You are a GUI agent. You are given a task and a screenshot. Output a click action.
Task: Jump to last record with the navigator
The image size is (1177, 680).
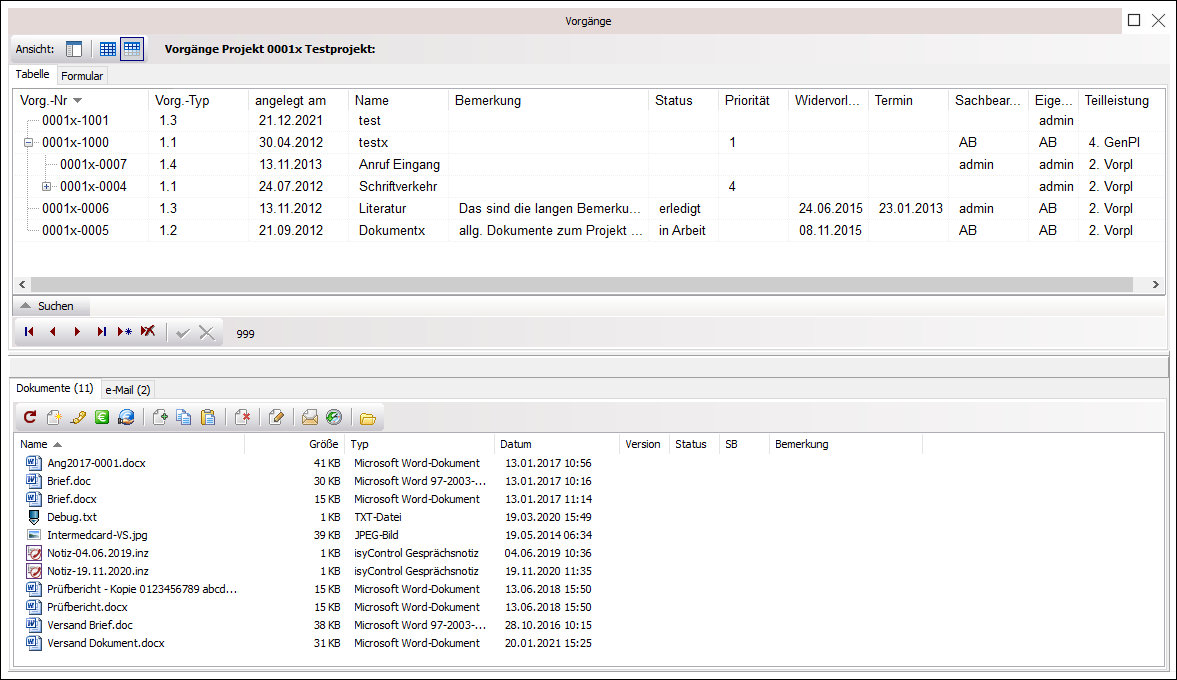point(101,331)
